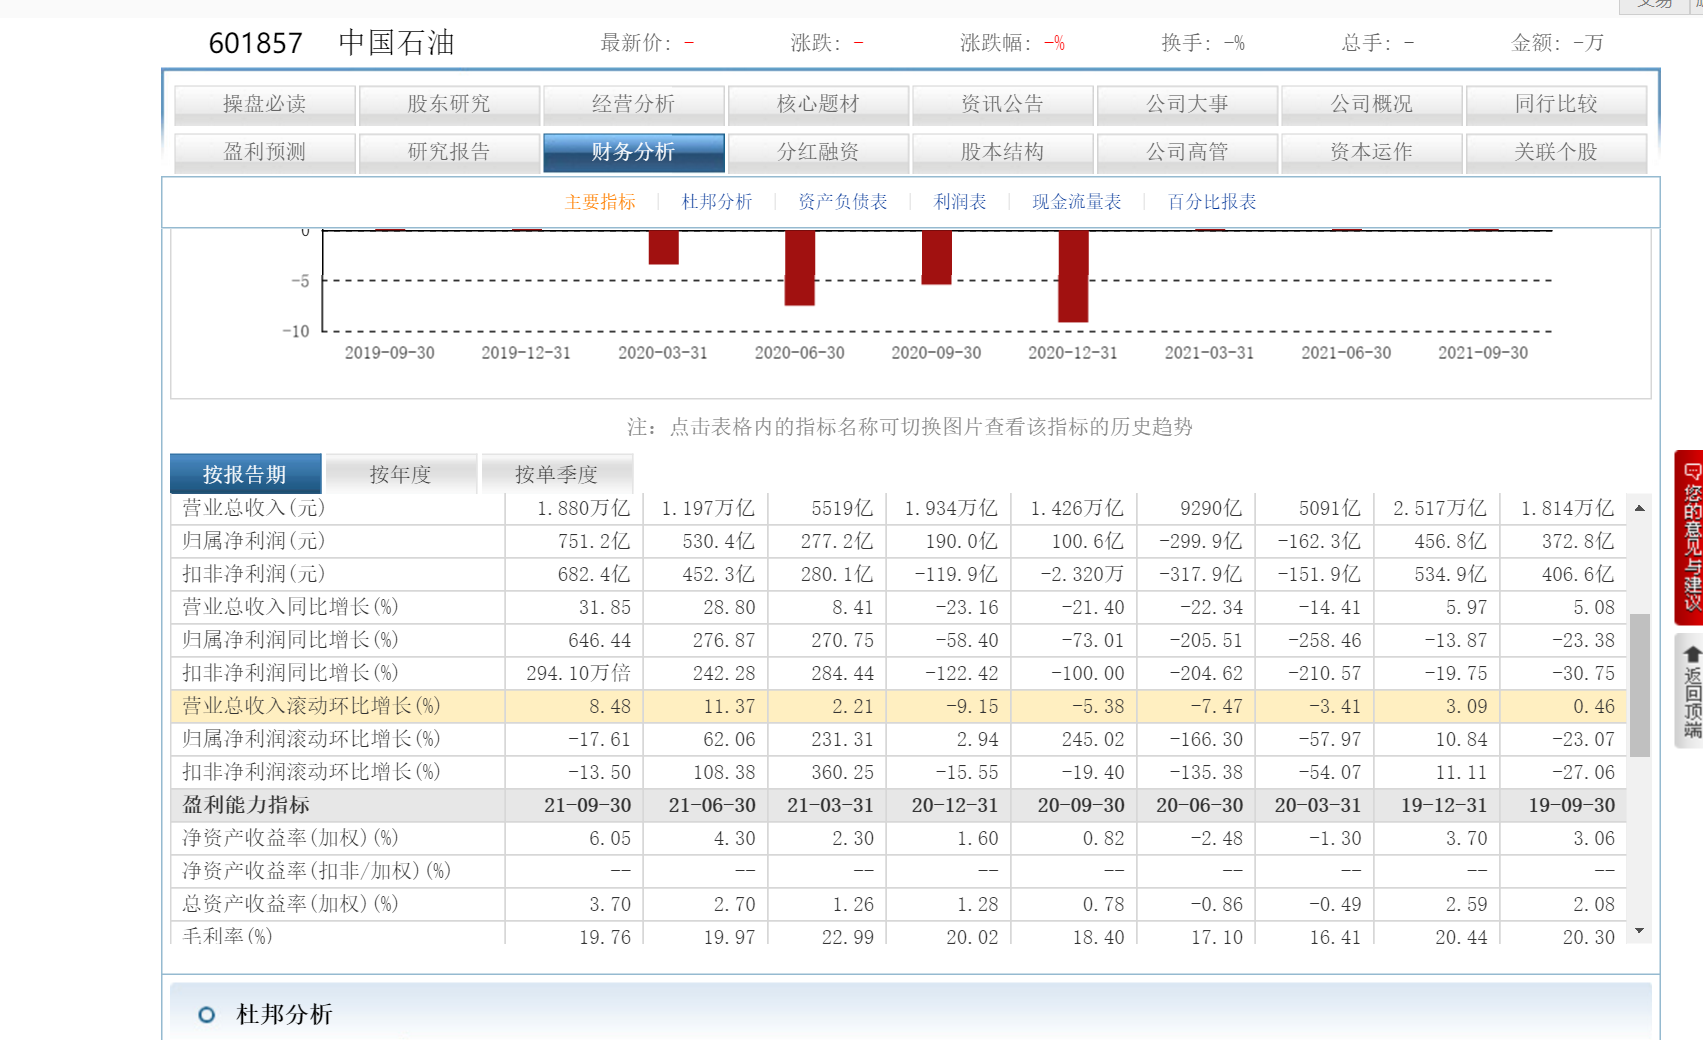This screenshot has width=1703, height=1040.
Task: Show trend for 归属净利润同比增长(%)
Action: (x=290, y=640)
